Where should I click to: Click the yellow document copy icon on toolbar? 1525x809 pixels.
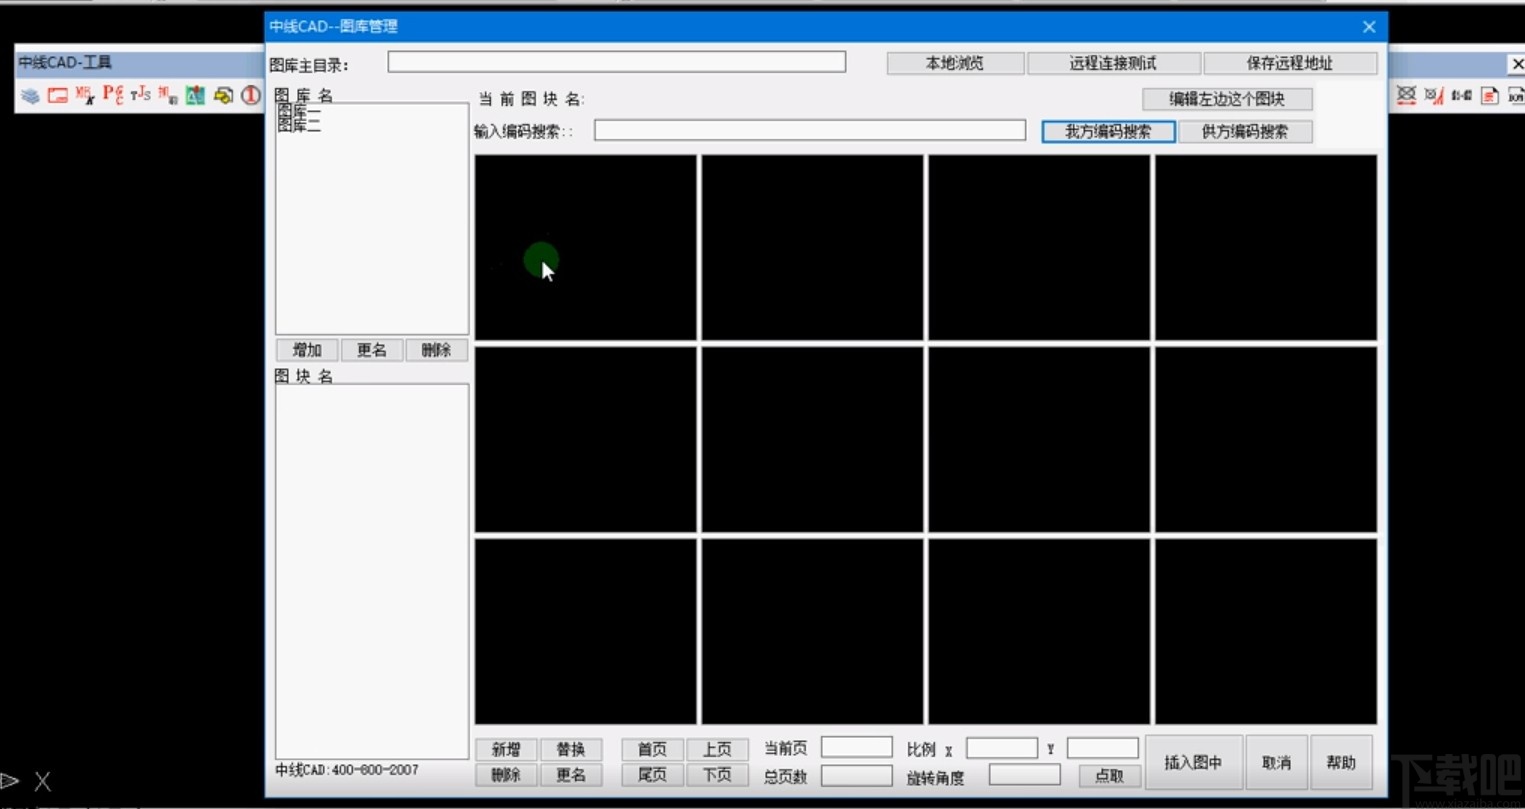coord(223,95)
